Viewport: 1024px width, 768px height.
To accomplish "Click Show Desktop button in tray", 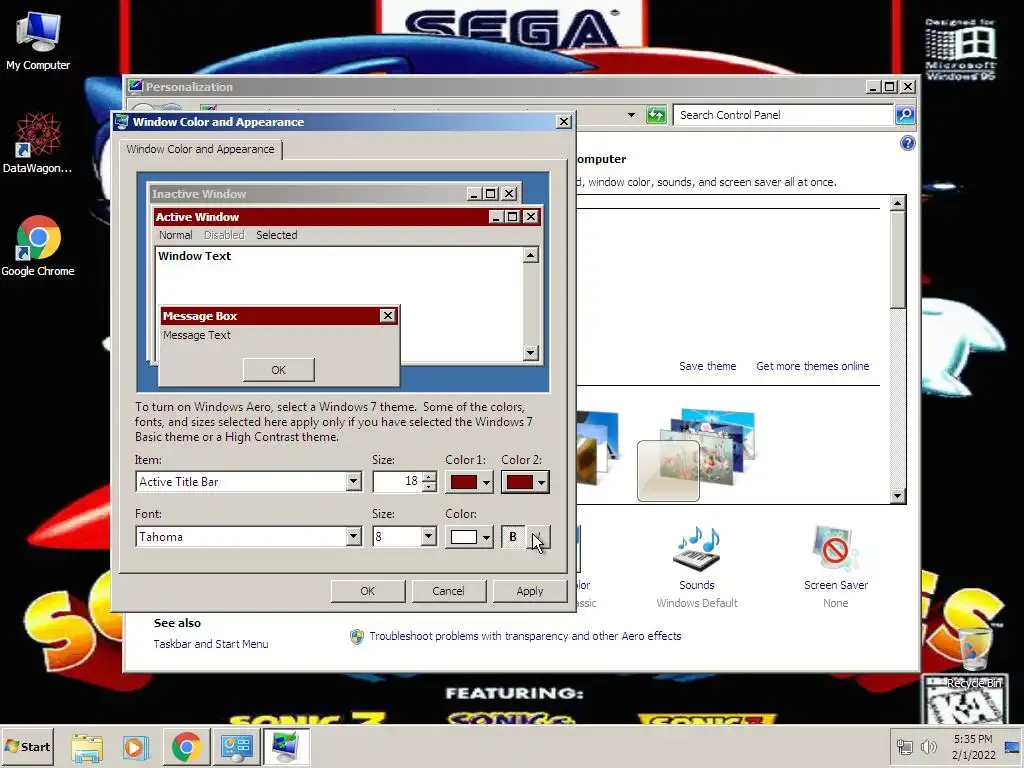I will click(x=1013, y=746).
